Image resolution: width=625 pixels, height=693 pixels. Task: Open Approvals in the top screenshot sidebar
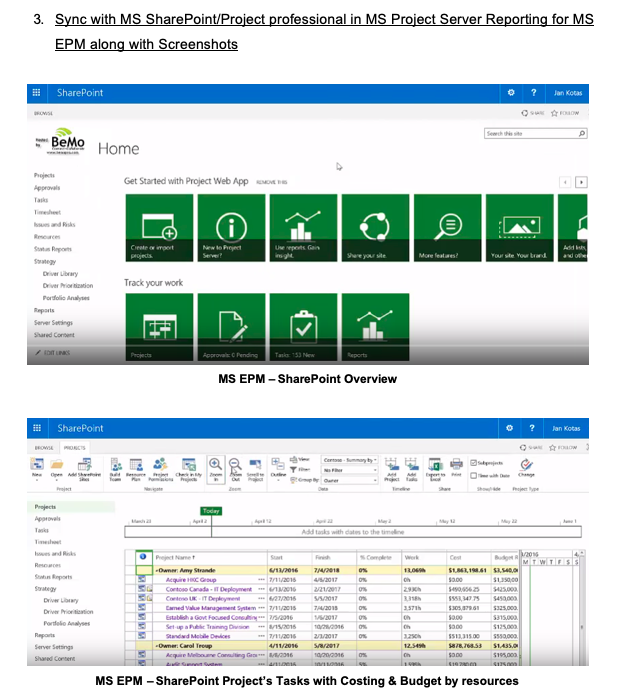(x=47, y=188)
